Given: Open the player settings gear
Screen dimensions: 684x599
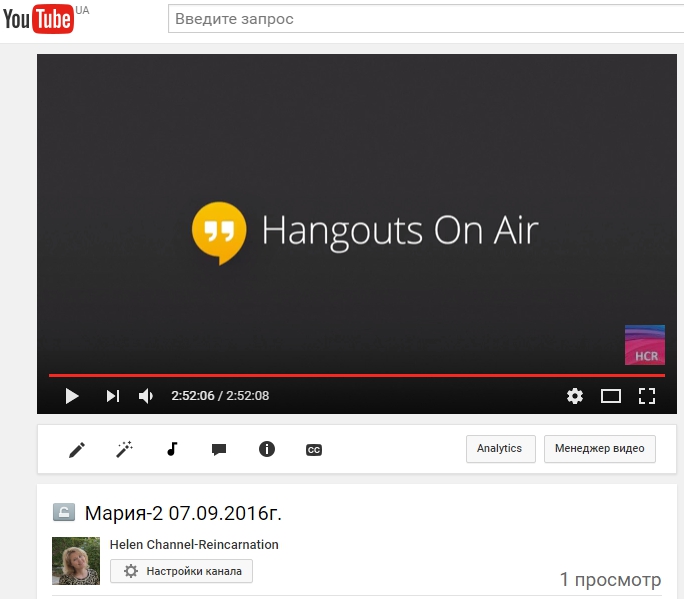Looking at the screenshot, I should (x=574, y=396).
